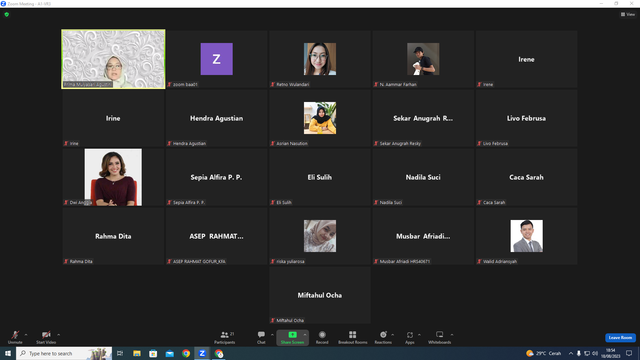
Task: Click the Zoom icon in taskbar
Action: coord(202,353)
